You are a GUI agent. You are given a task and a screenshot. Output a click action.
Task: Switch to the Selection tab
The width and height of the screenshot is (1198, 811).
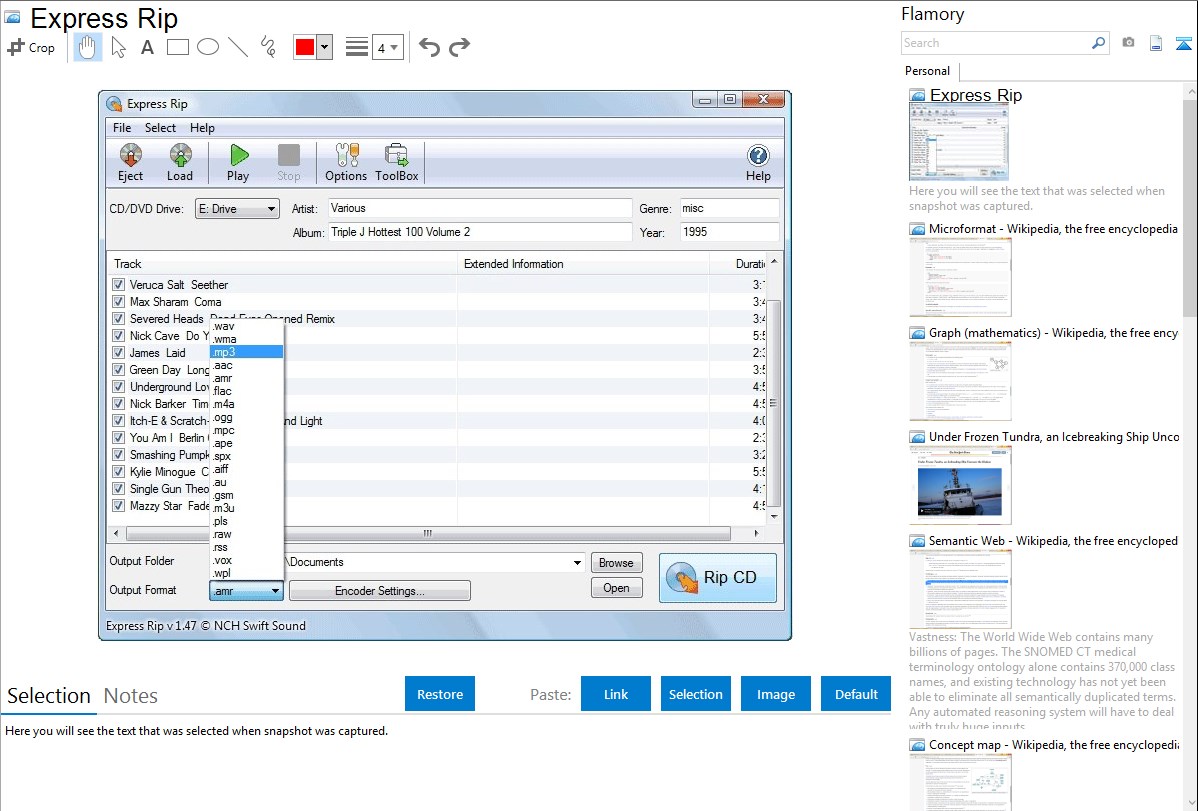(x=49, y=696)
